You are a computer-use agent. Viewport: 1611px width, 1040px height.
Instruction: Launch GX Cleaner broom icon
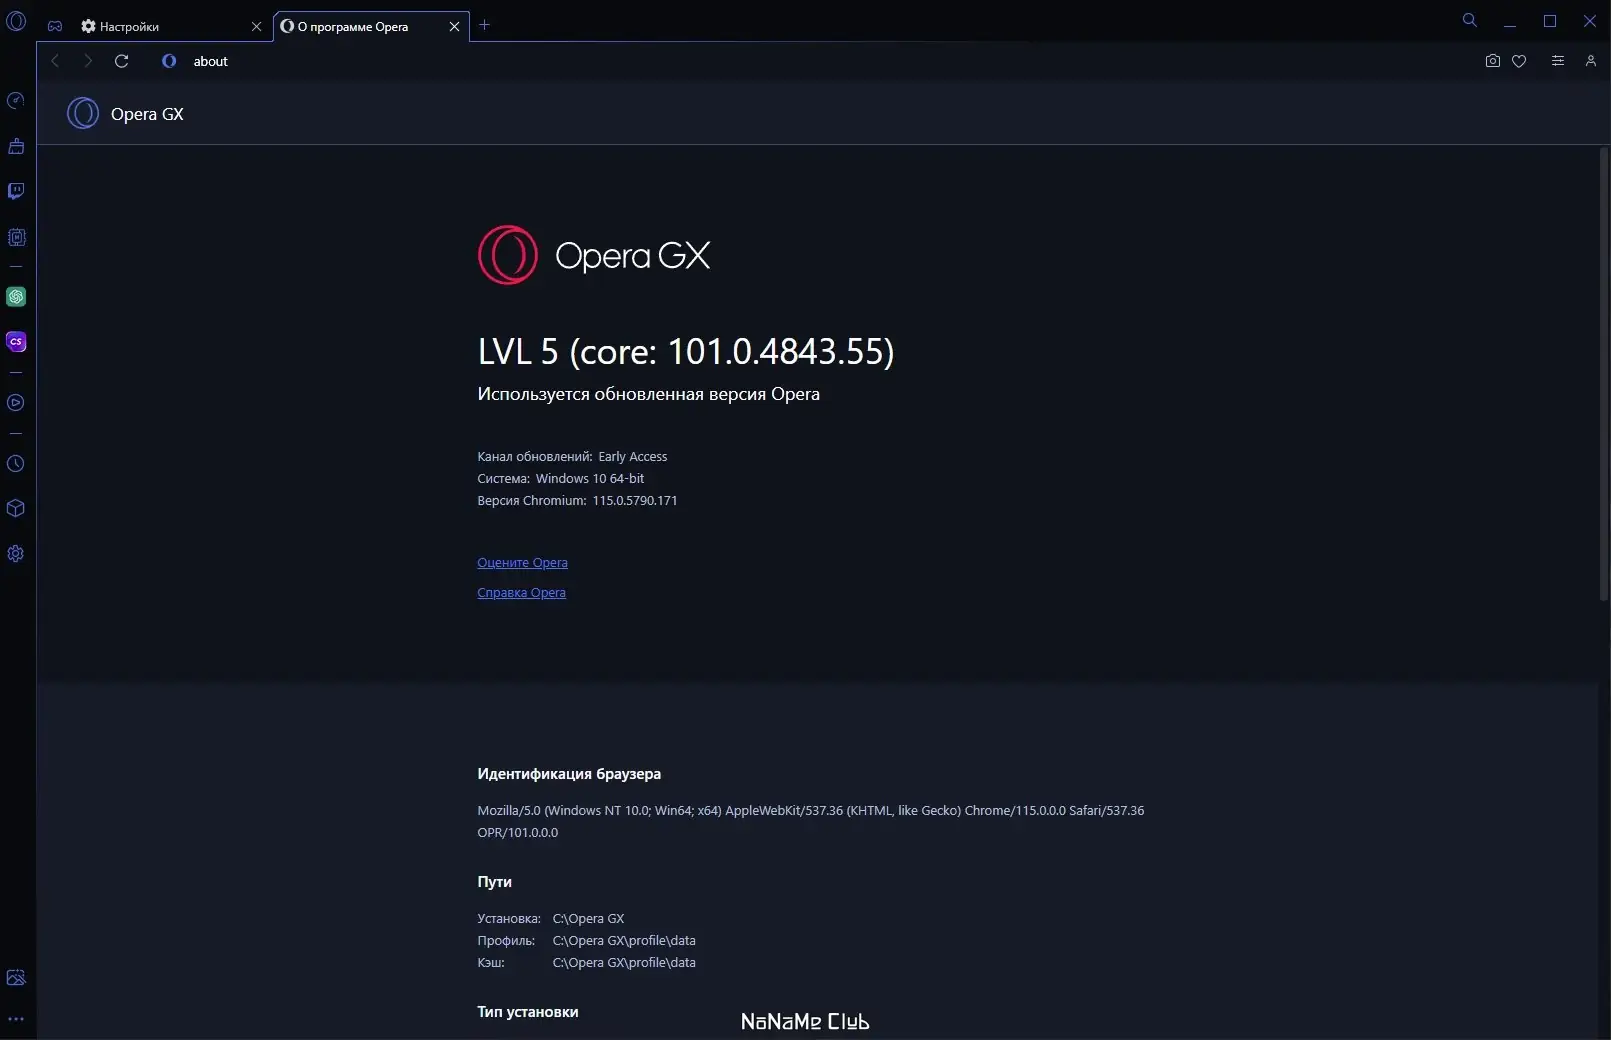click(x=16, y=146)
